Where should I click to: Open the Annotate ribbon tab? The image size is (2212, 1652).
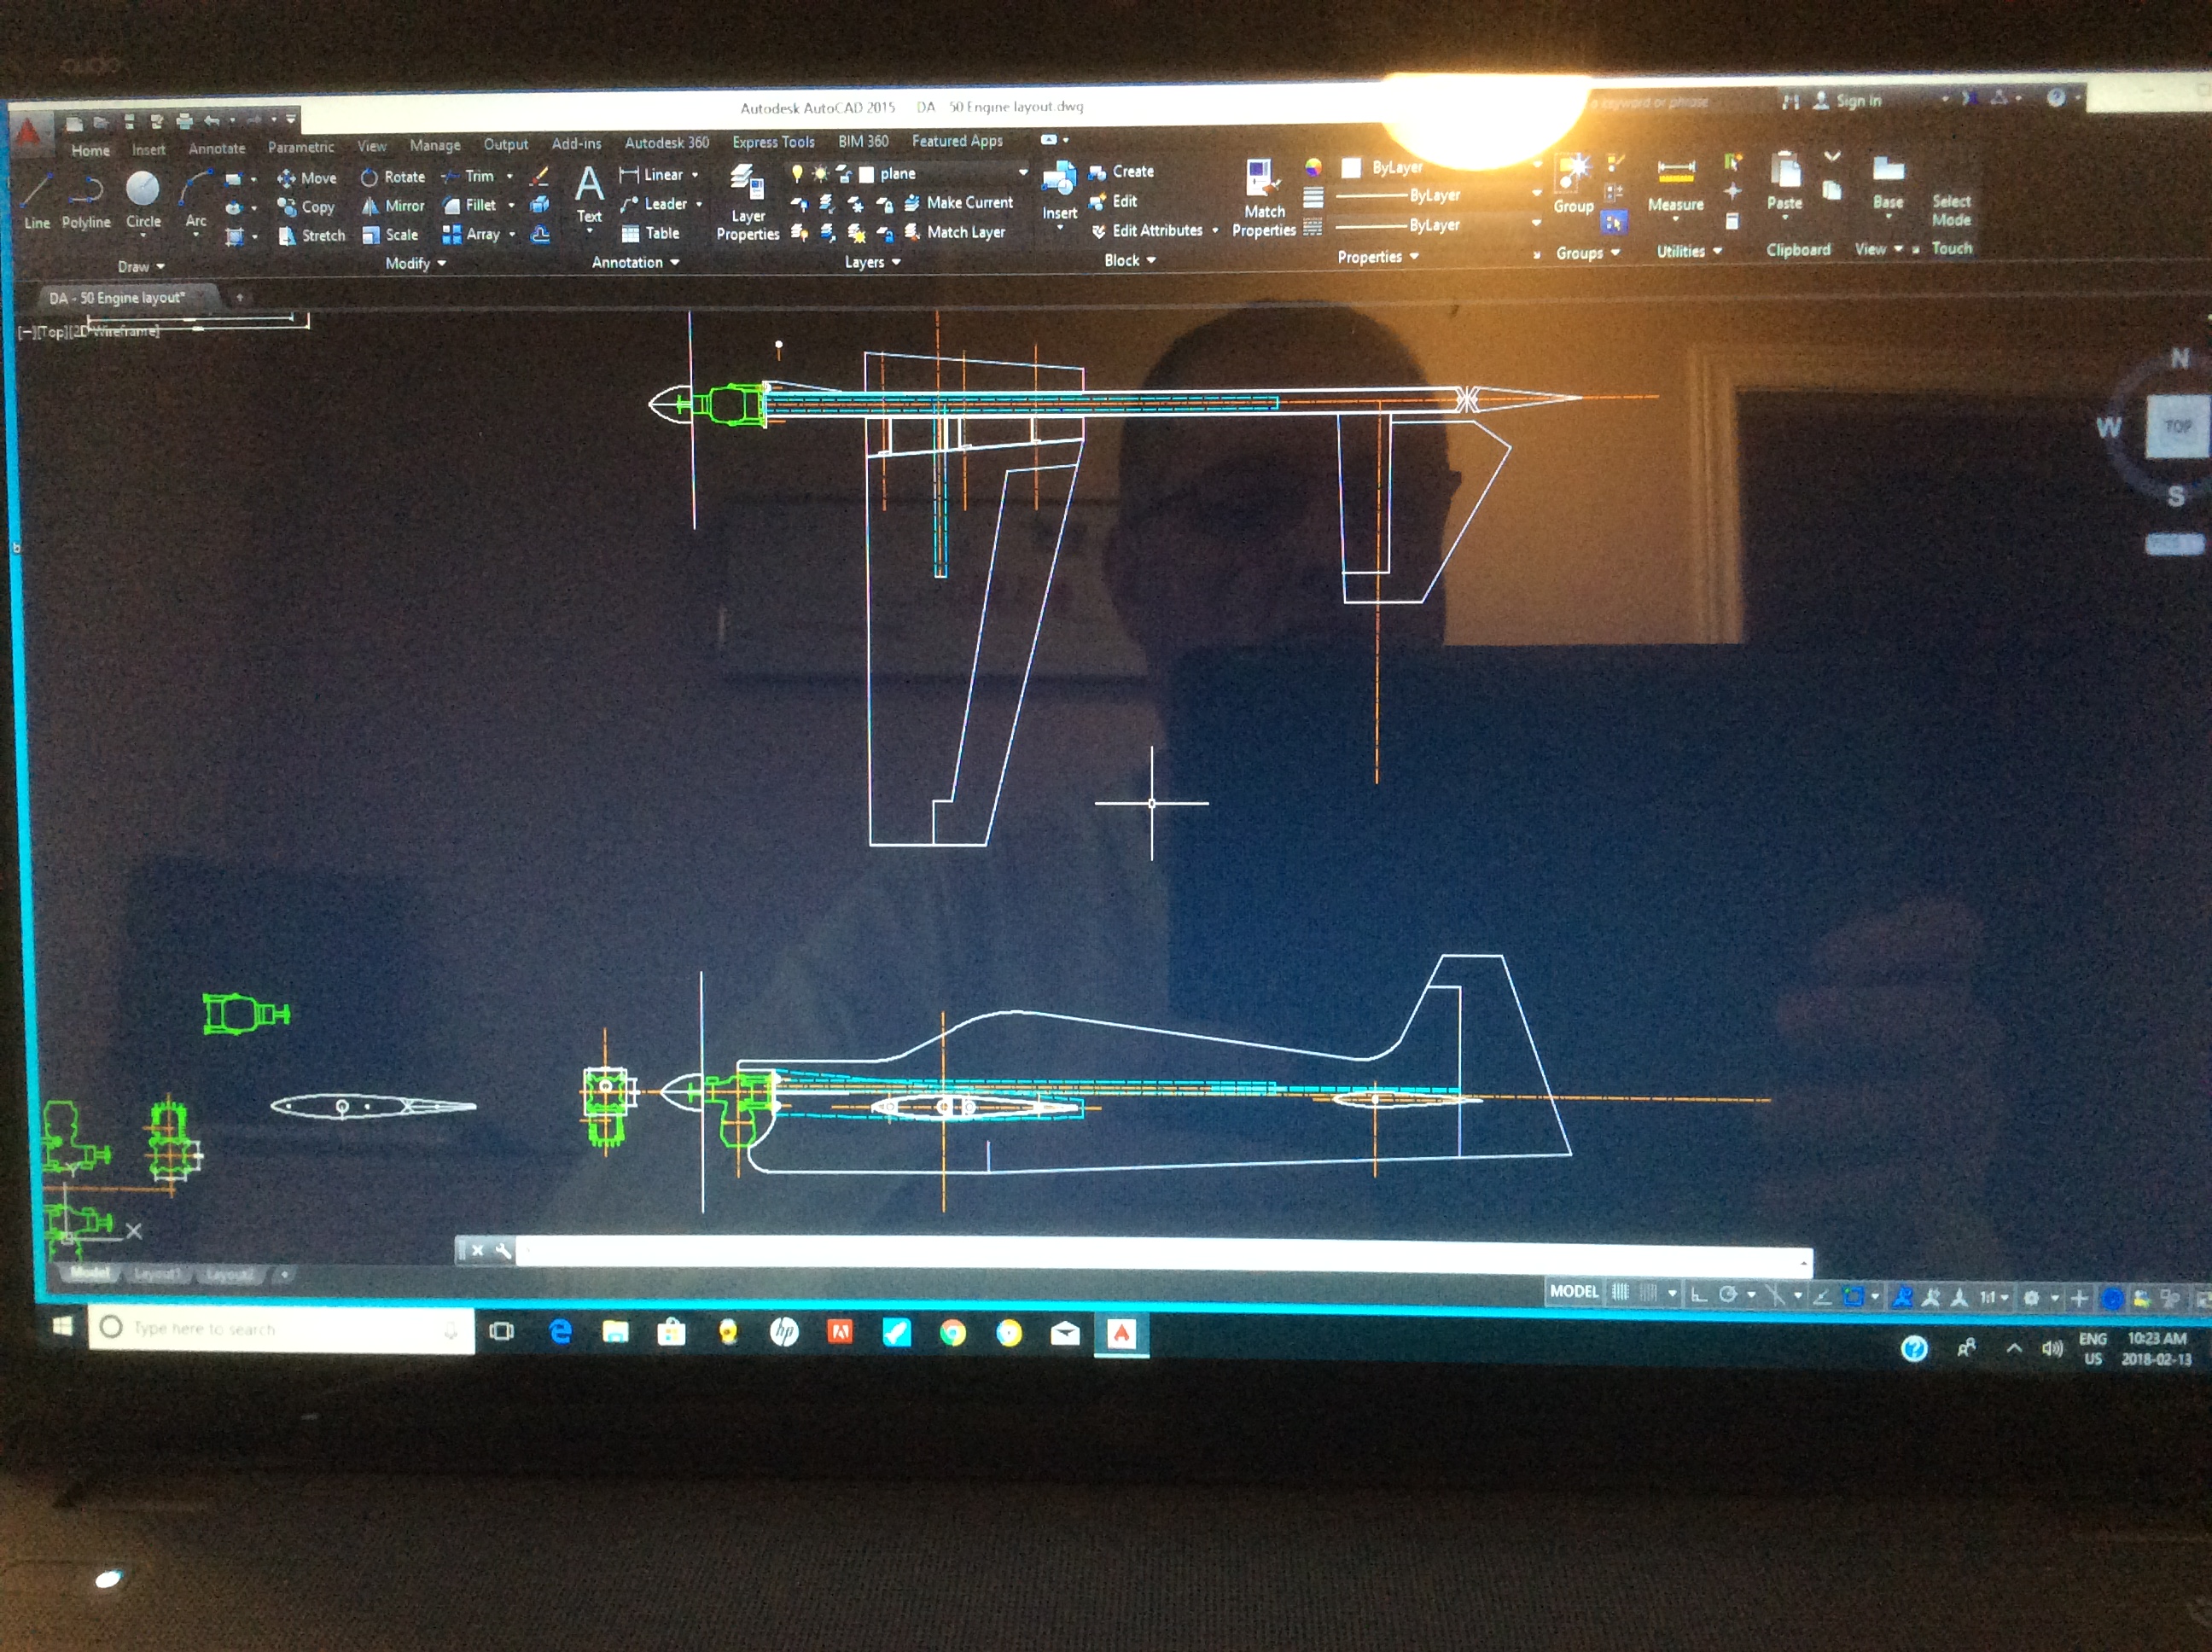coord(216,149)
